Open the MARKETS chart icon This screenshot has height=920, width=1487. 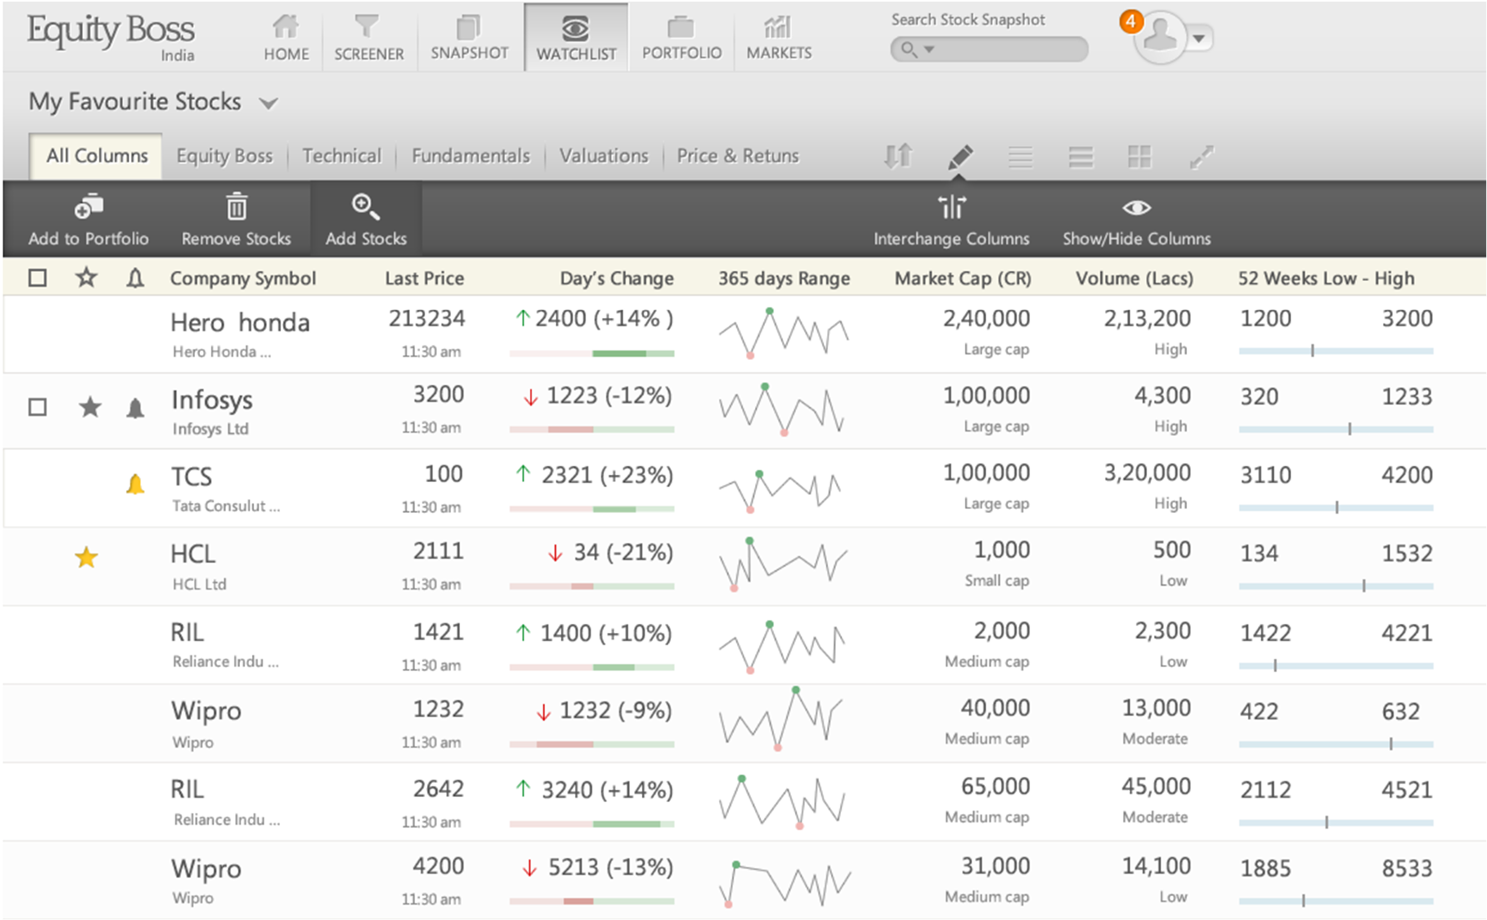click(x=778, y=26)
